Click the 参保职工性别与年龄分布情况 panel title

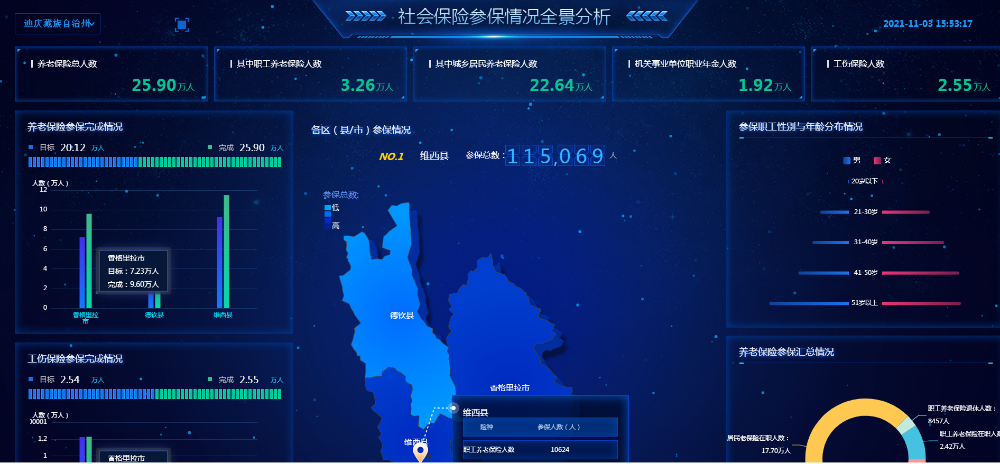pyautogui.click(x=800, y=127)
